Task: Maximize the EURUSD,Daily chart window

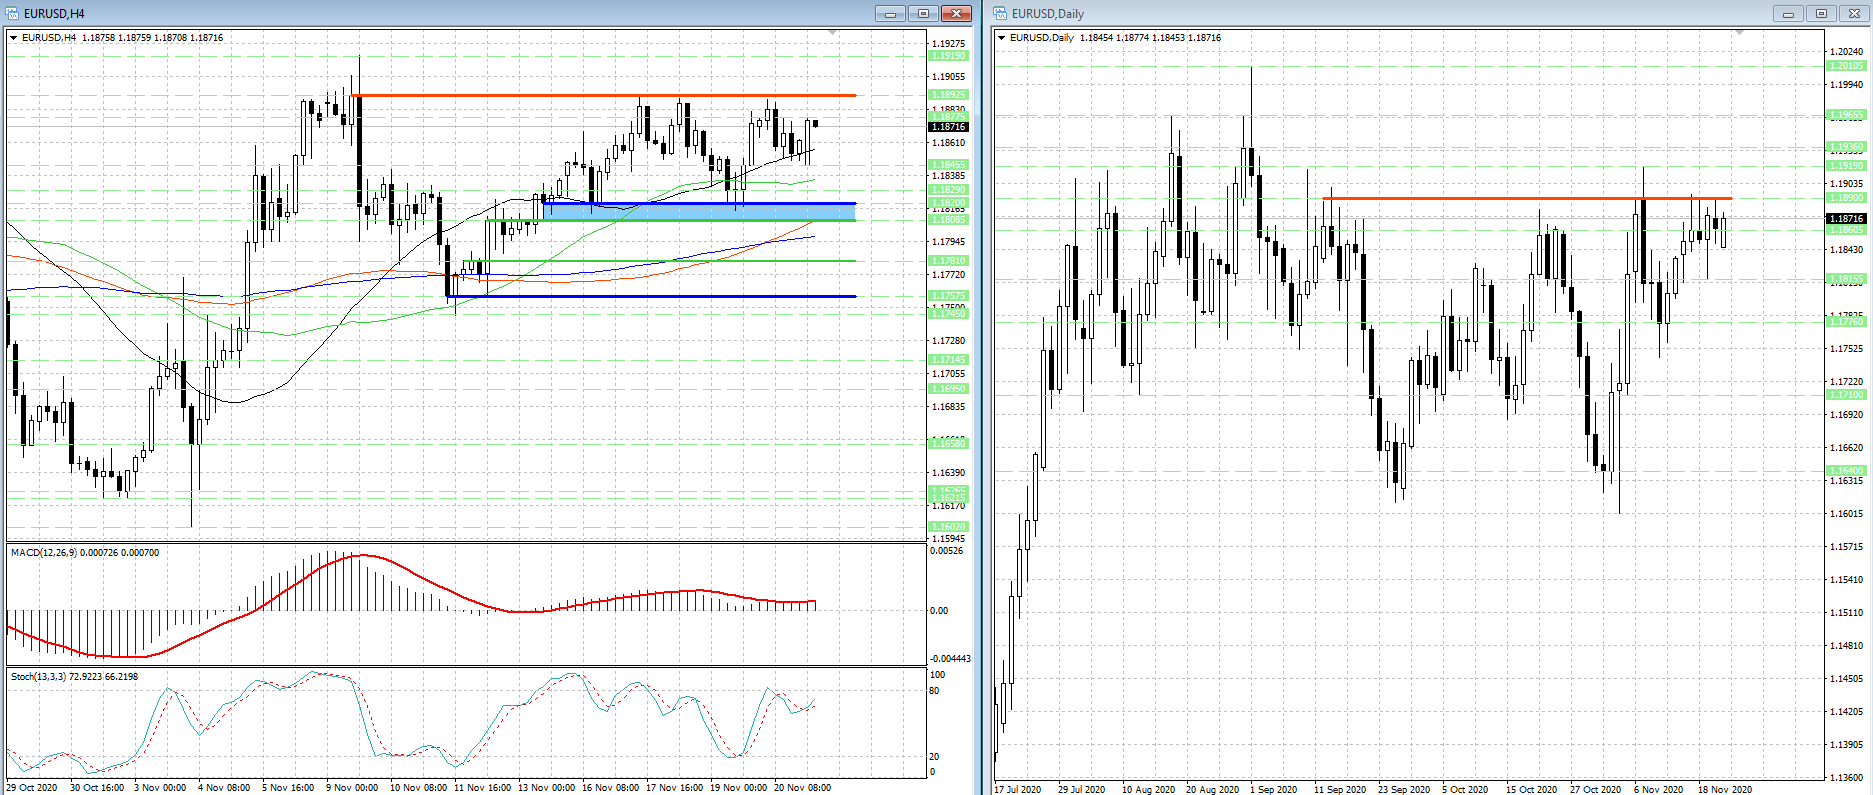Action: point(1820,13)
